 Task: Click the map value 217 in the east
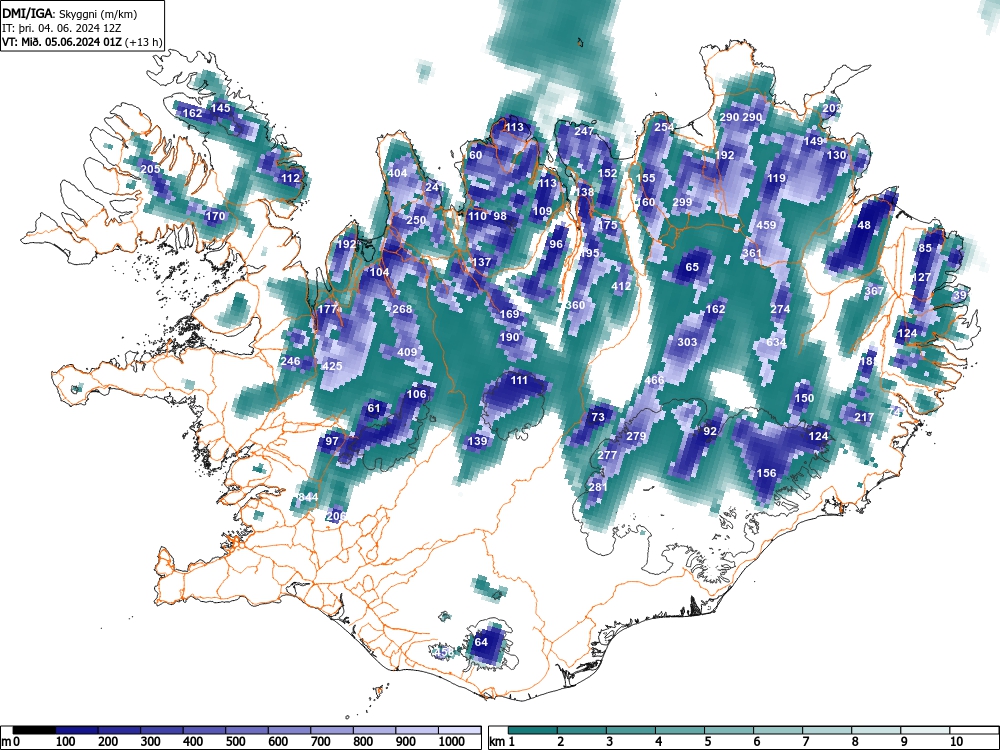[864, 417]
